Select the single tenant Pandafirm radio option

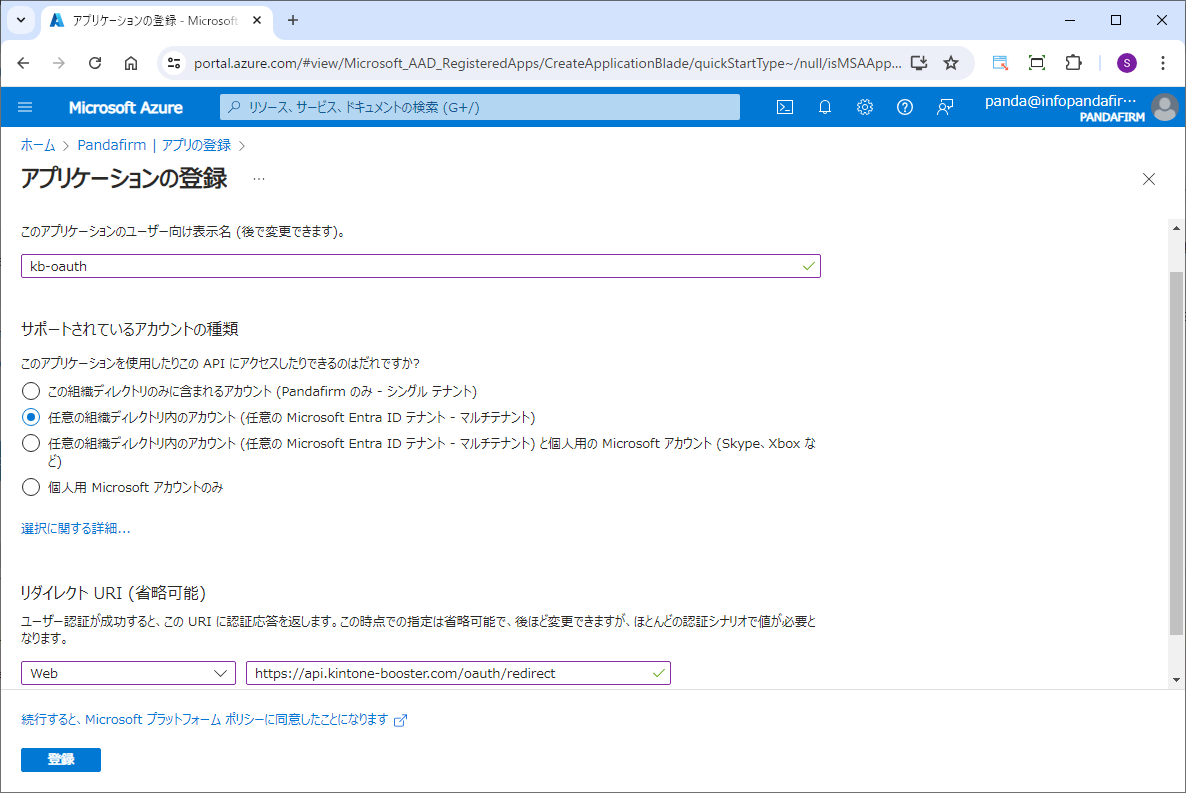[x=31, y=391]
